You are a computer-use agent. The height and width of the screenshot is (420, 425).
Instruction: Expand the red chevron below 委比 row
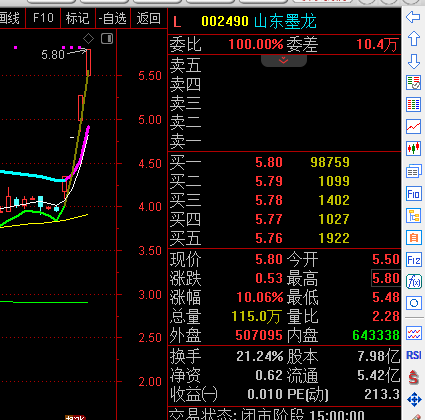click(284, 60)
